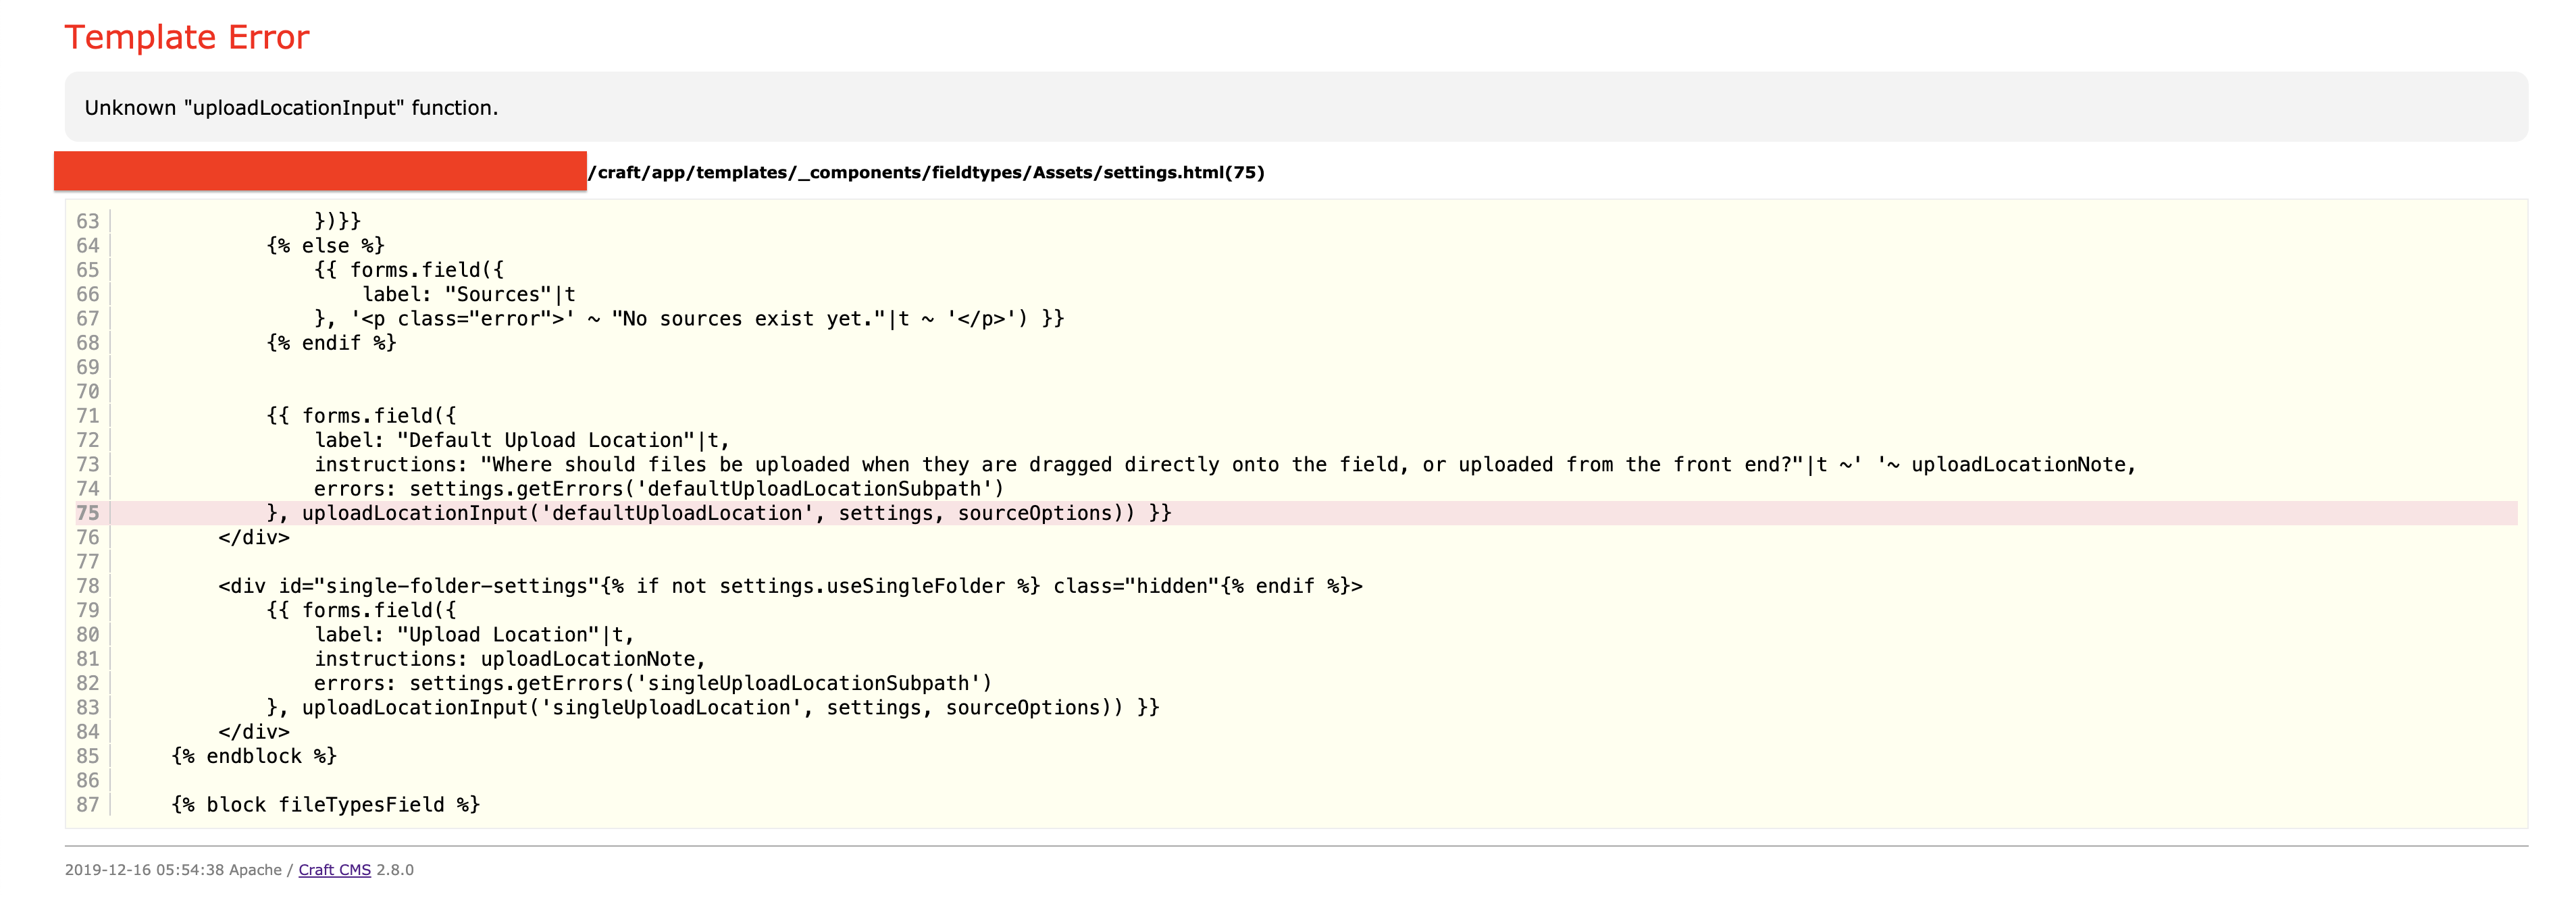Click label "Upload Location" on line 80
Viewport: 2576px width, 898px height.
click(x=474, y=635)
